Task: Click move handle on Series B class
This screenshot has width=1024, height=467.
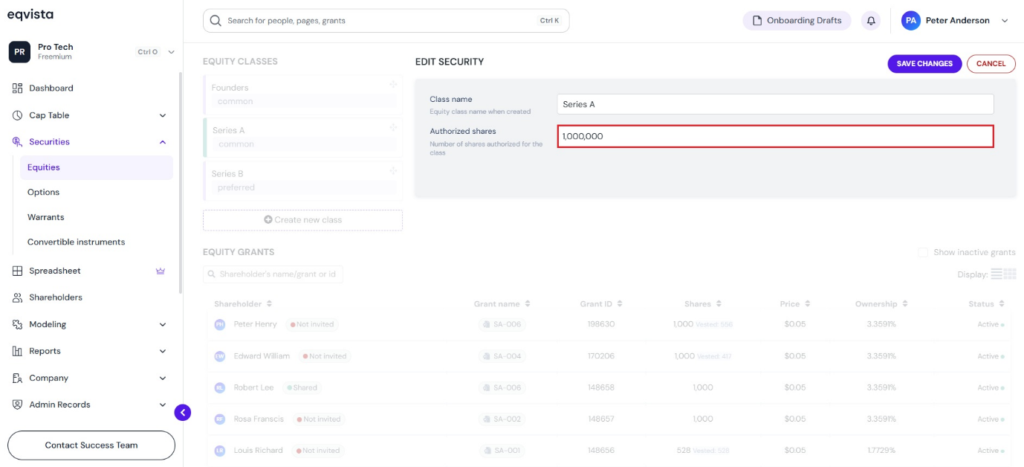Action: [x=393, y=170]
